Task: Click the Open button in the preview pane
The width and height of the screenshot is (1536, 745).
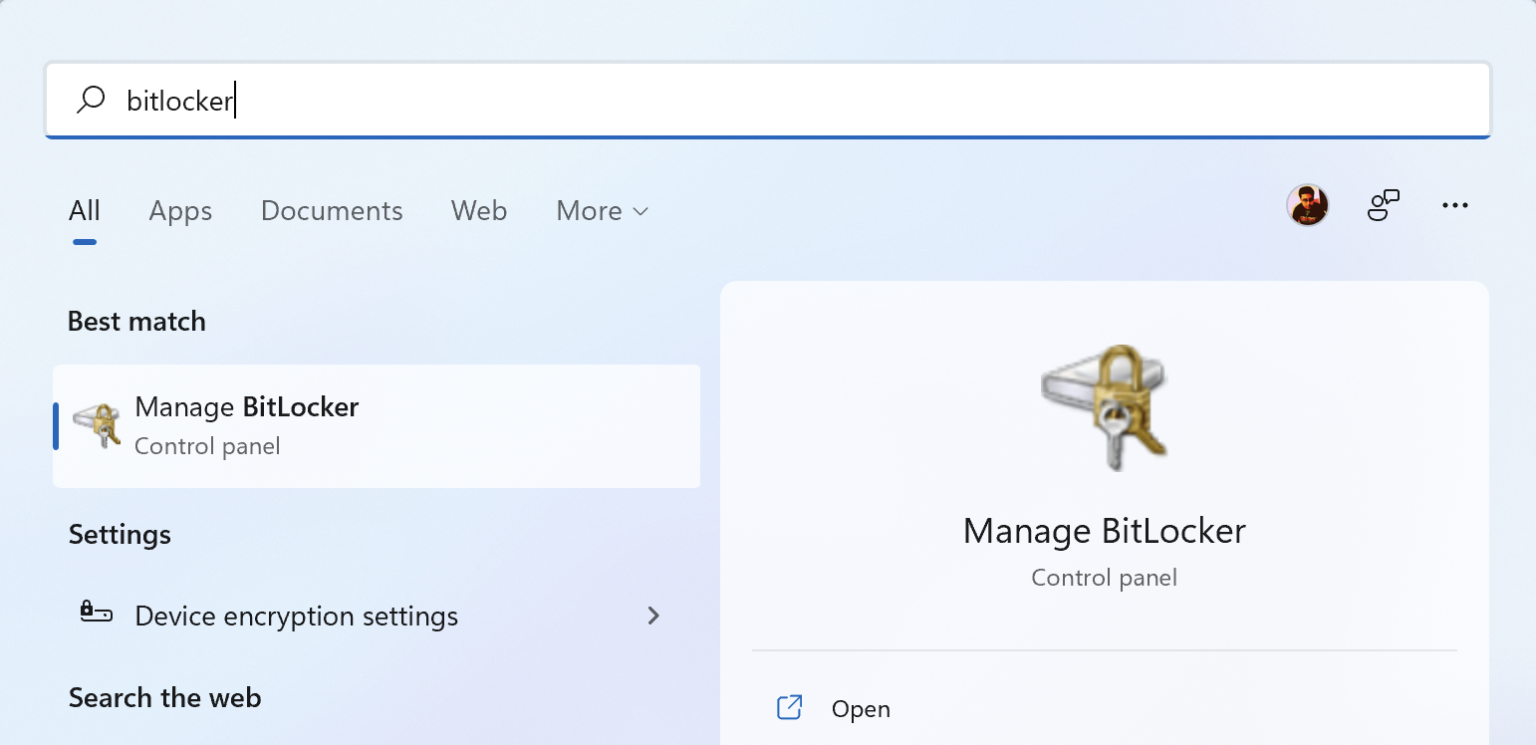Action: pyautogui.click(x=861, y=708)
